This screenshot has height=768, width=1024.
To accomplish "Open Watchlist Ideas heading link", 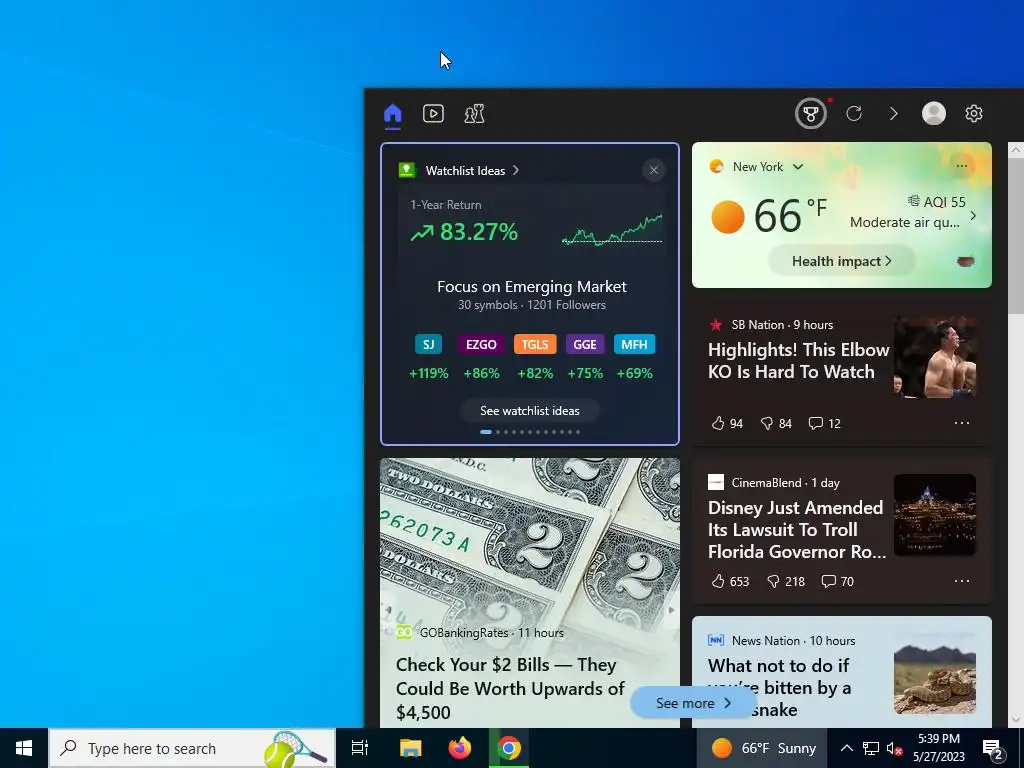I will click(472, 170).
